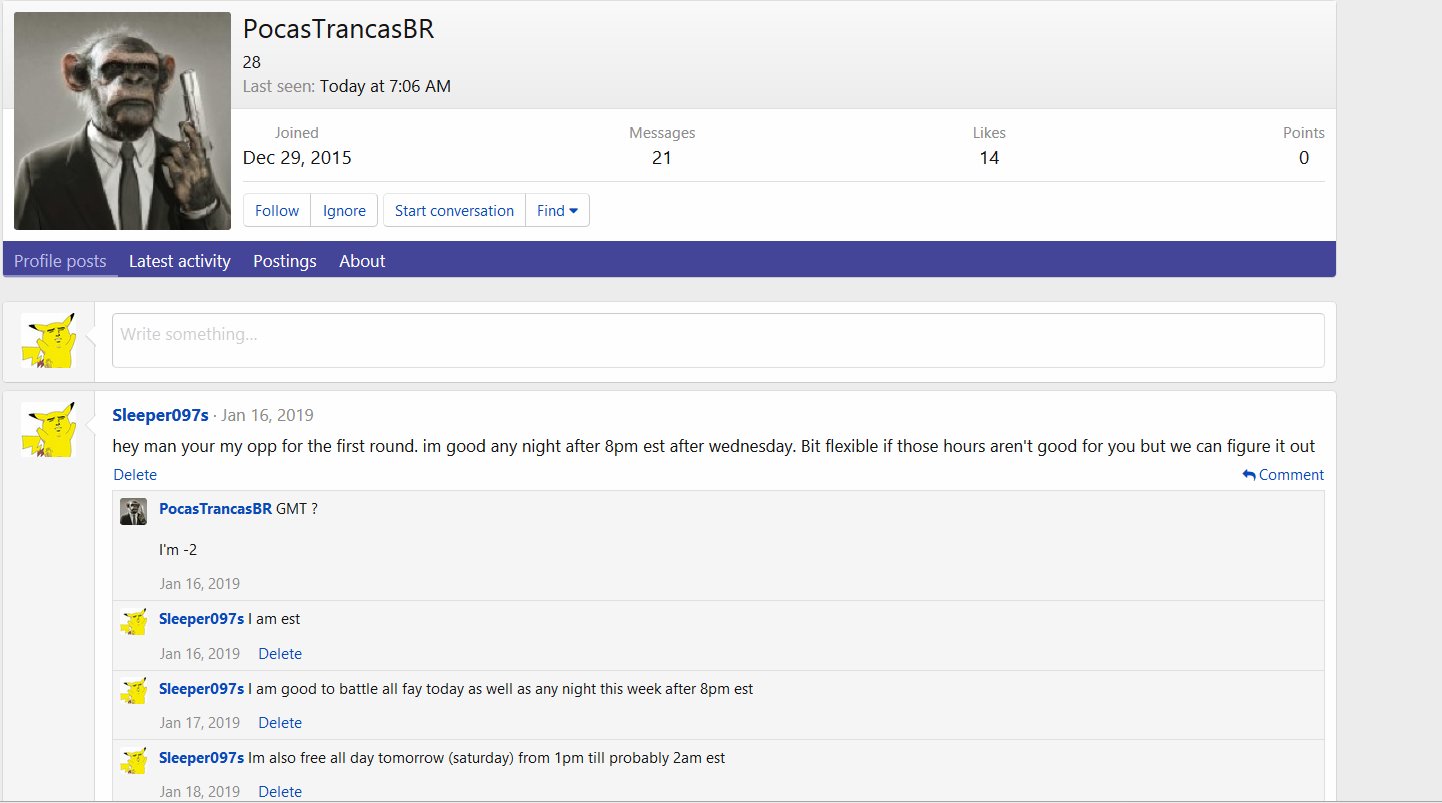This screenshot has width=1442, height=803.
Task: Click Sleeper097s's Pikachu avatar on the Jan 16 post
Action: [x=48, y=430]
